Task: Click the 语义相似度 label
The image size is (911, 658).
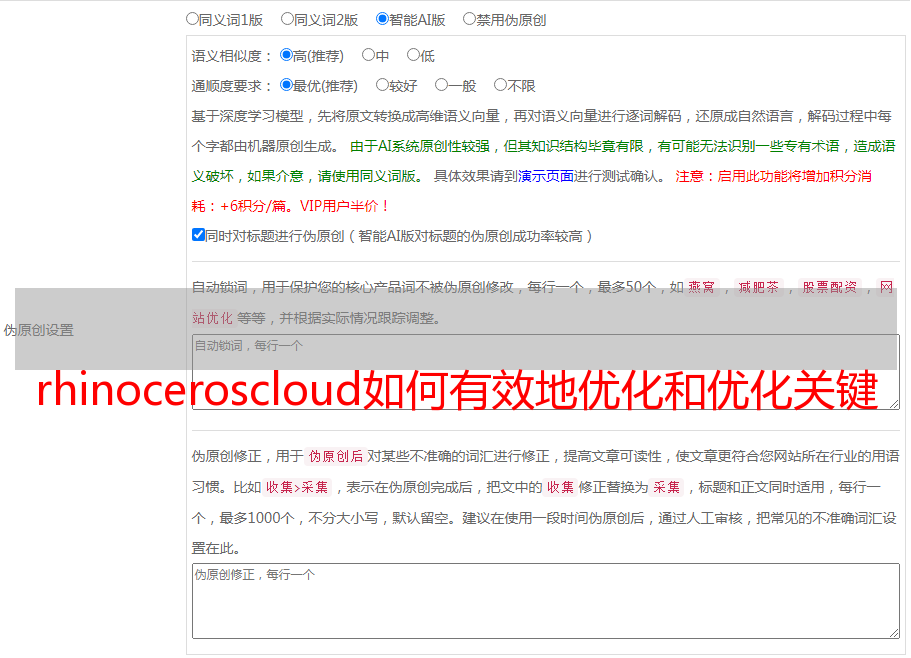Action: (231, 56)
